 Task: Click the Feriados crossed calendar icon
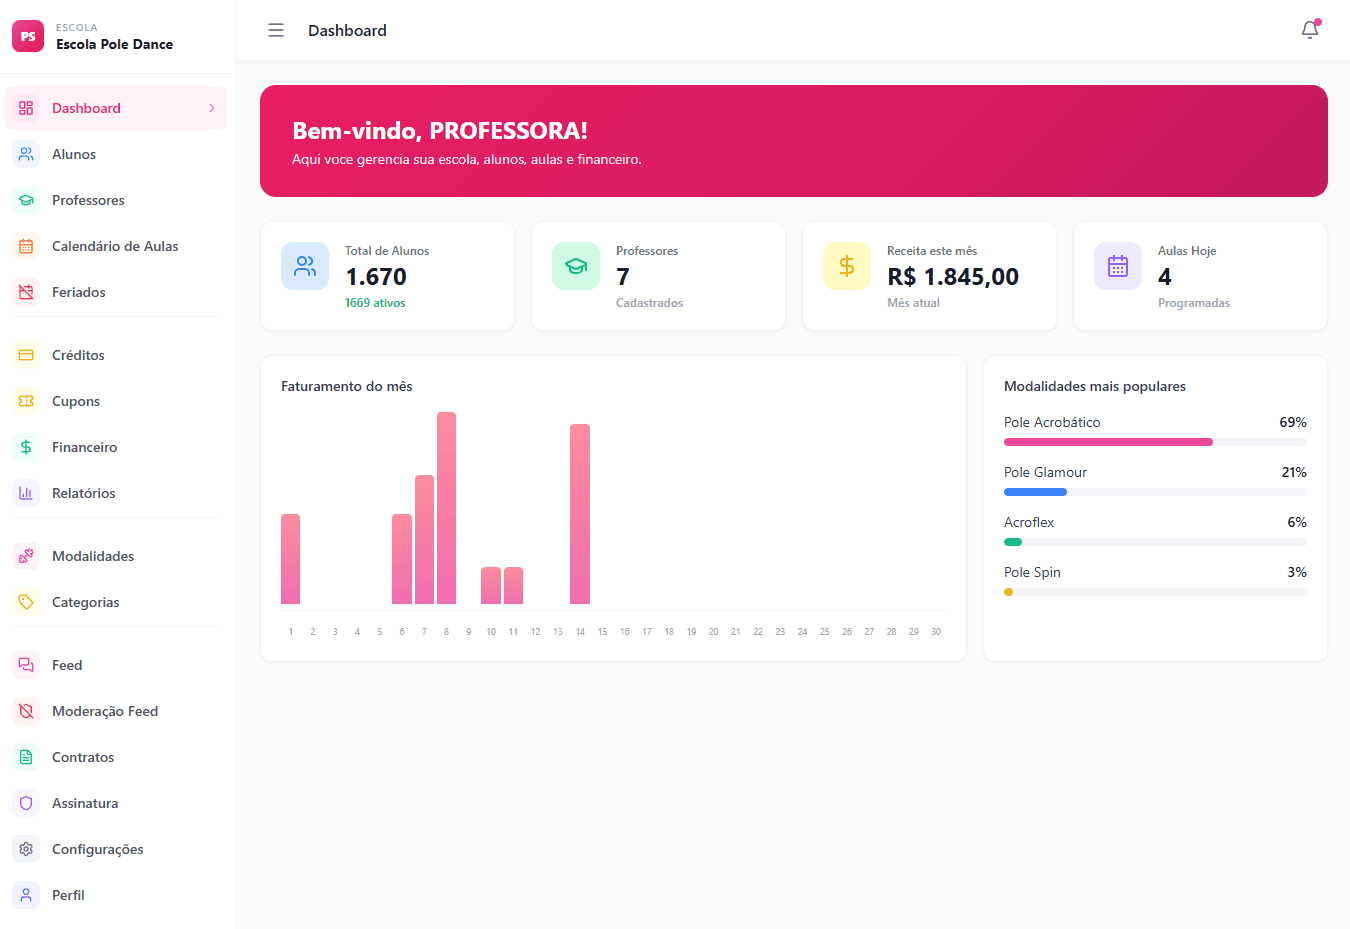26,292
